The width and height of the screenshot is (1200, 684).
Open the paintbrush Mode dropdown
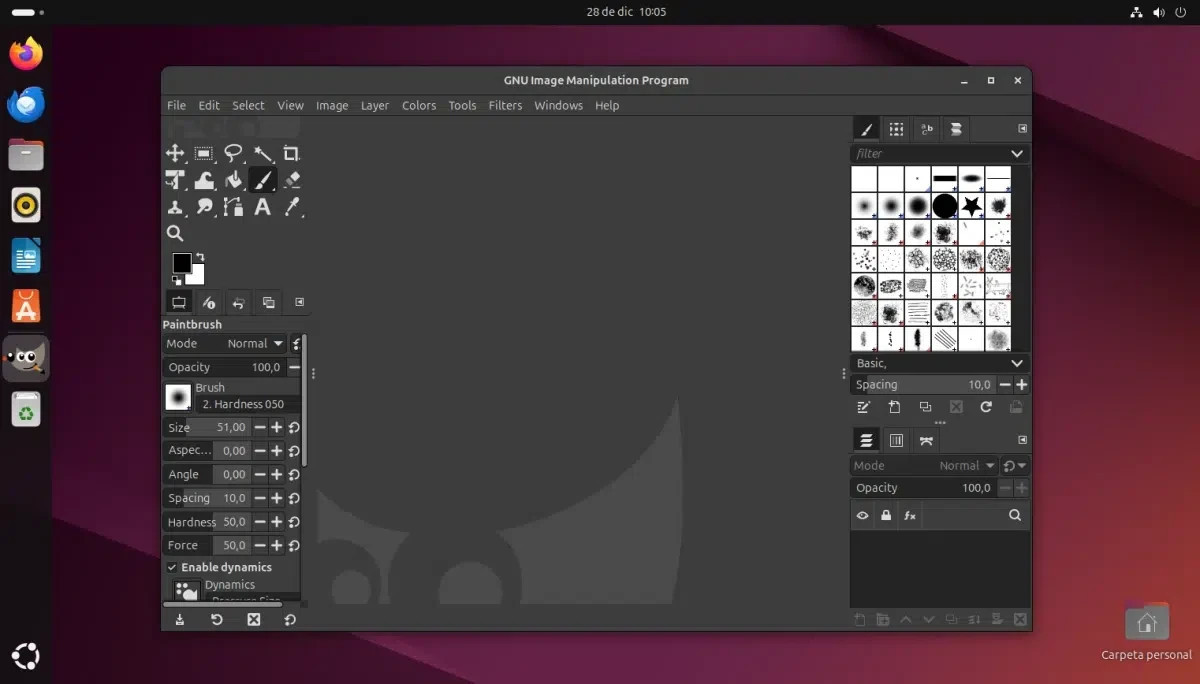(255, 343)
